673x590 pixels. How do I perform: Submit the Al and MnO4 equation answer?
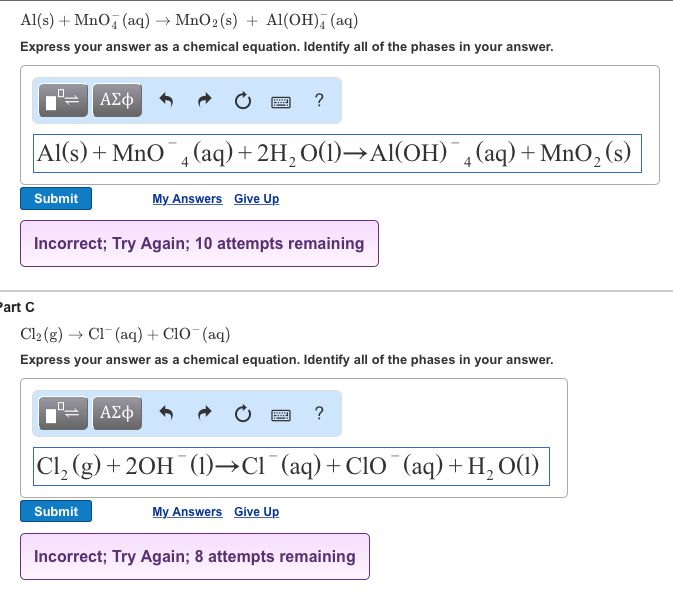56,199
